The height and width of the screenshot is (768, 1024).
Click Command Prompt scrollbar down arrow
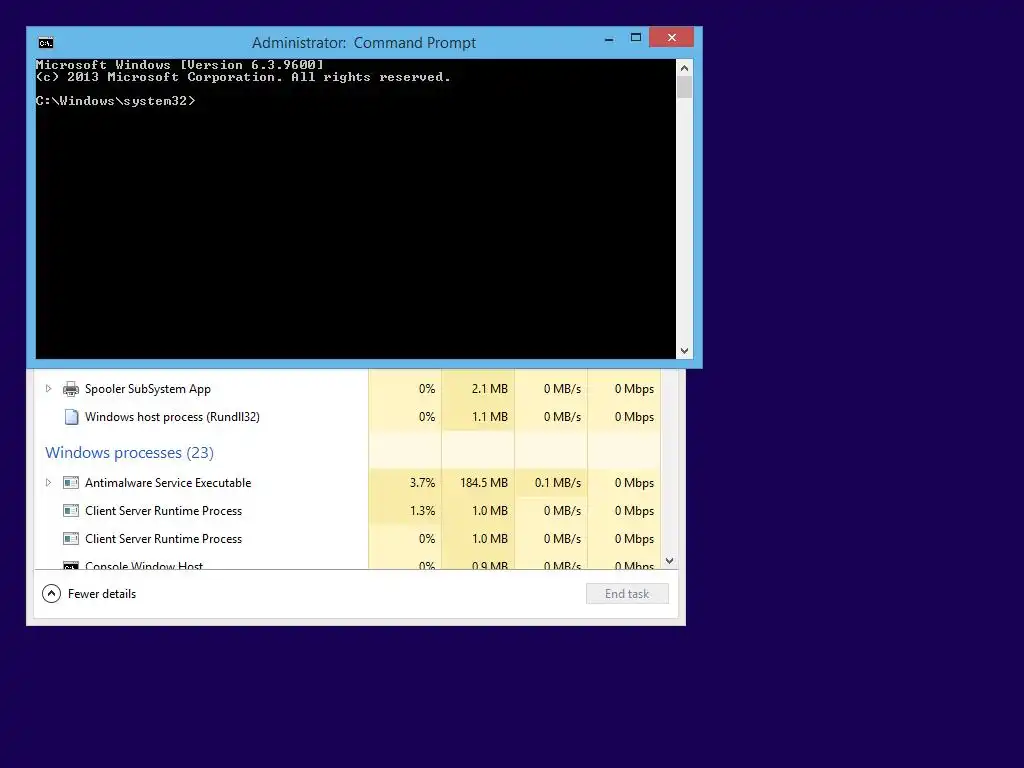[684, 351]
